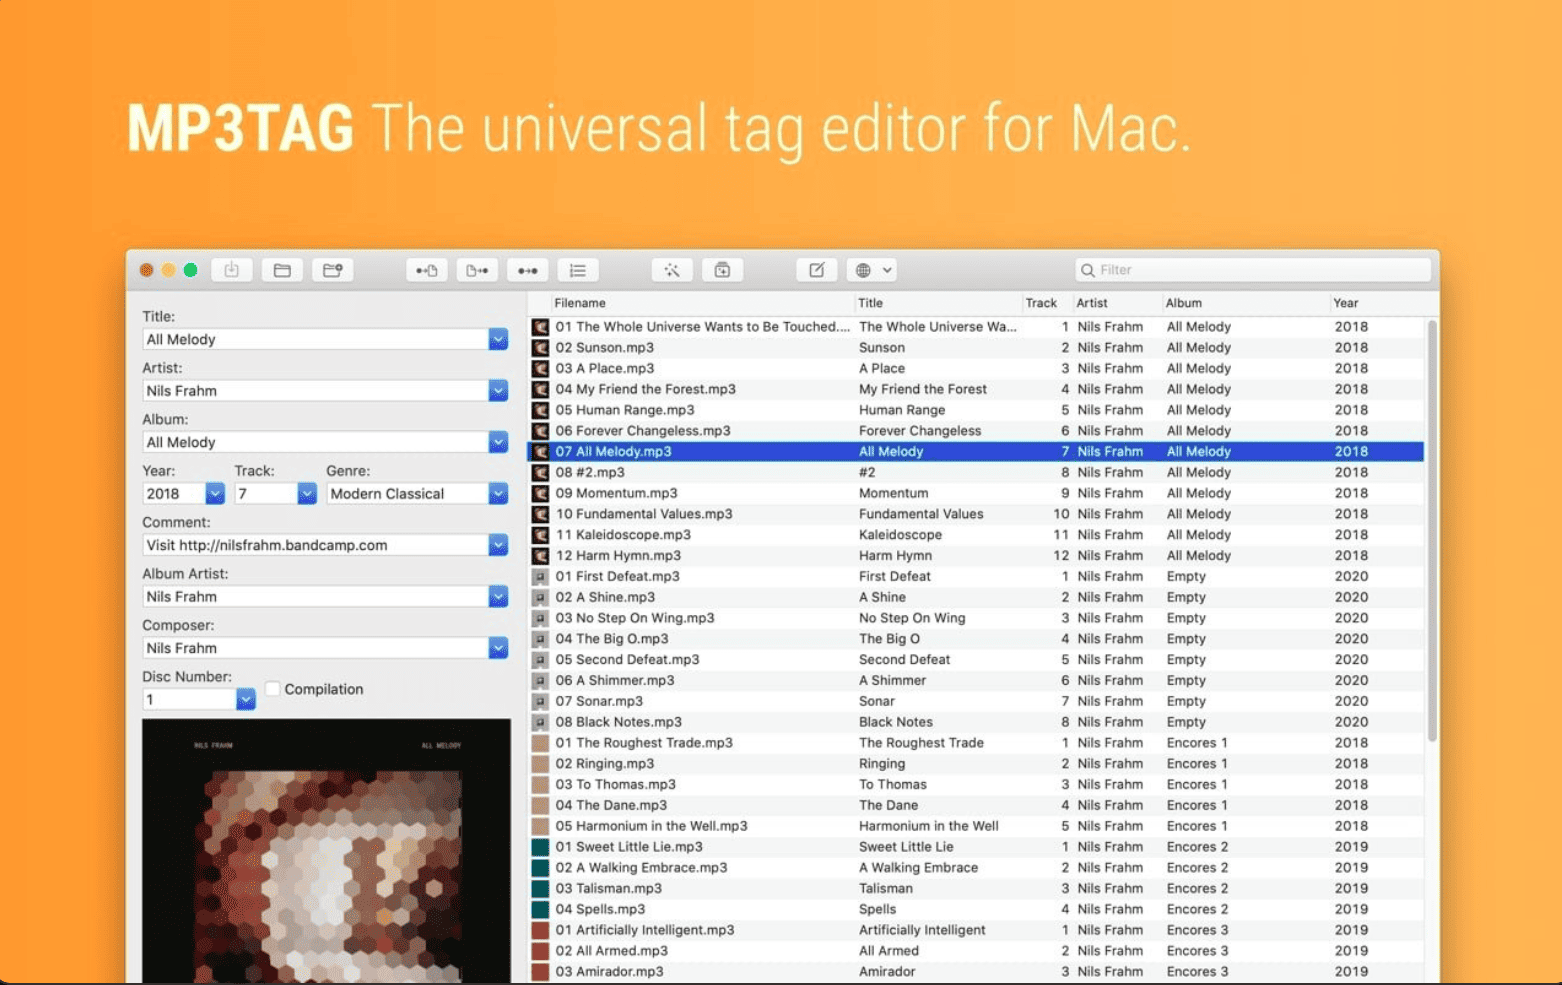Click the Tag to Tag icon
1562x985 pixels.
coord(527,270)
